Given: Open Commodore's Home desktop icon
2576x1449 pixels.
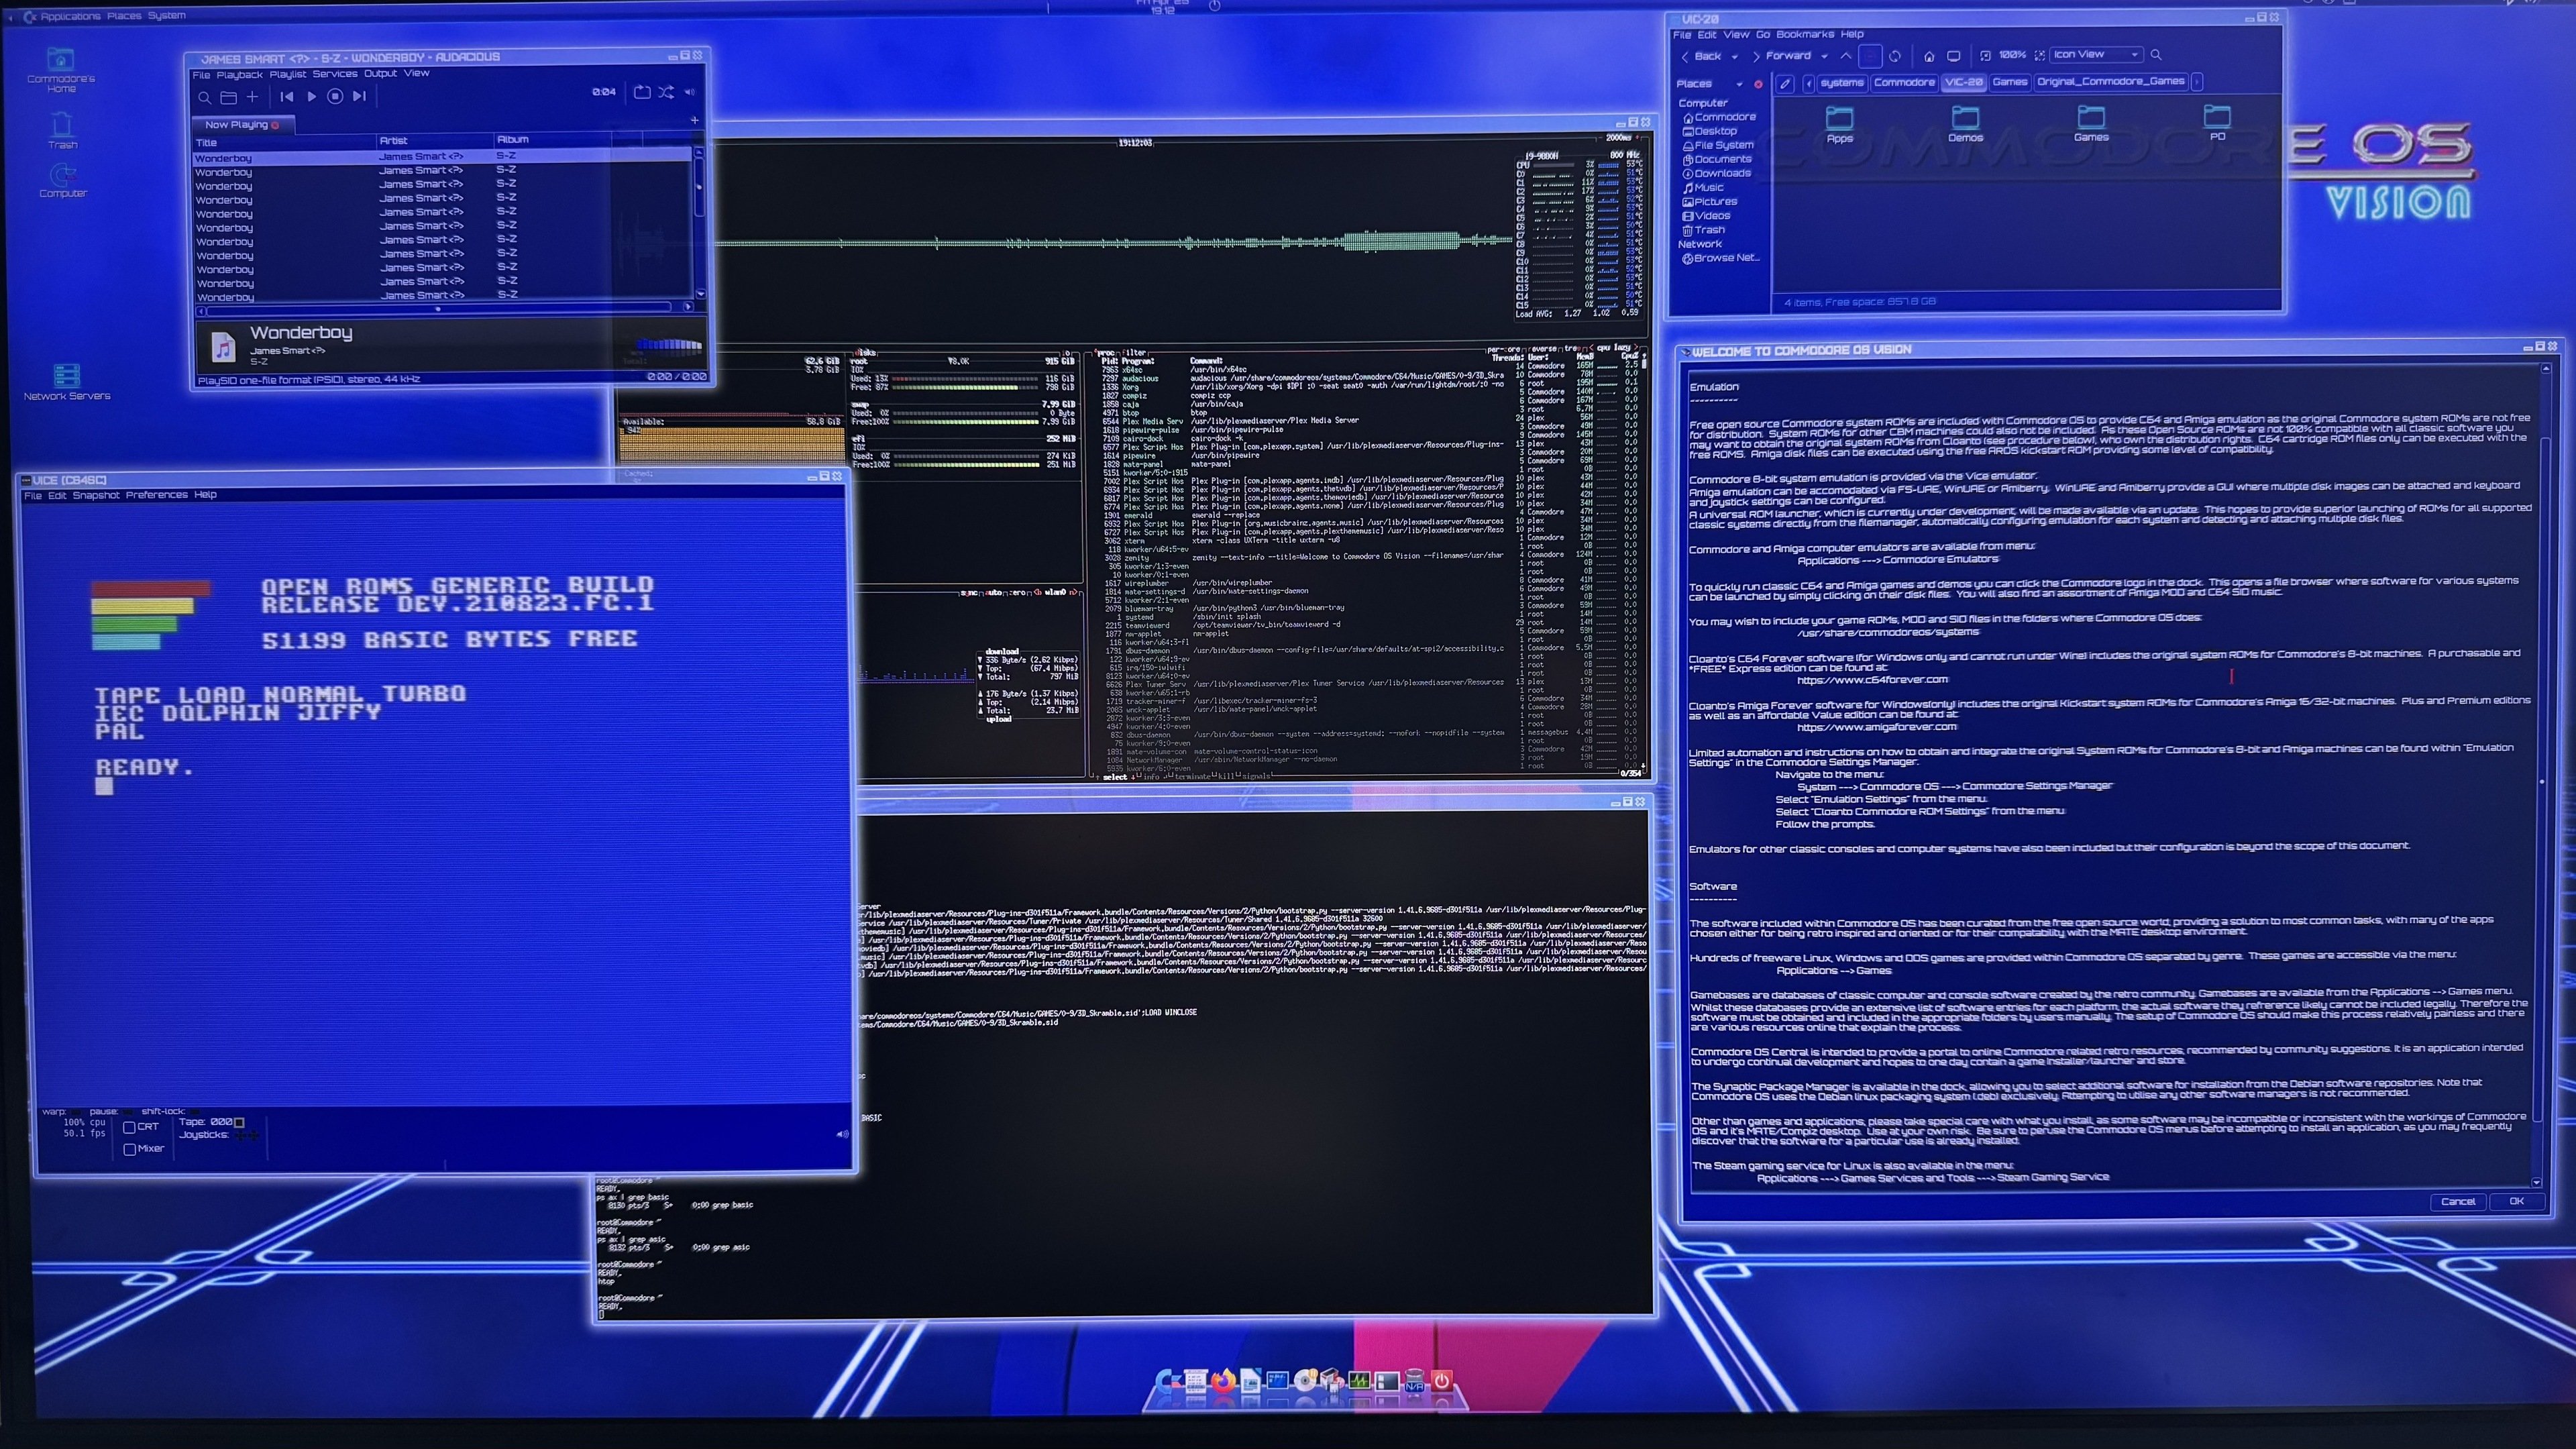Looking at the screenshot, I should tap(61, 71).
